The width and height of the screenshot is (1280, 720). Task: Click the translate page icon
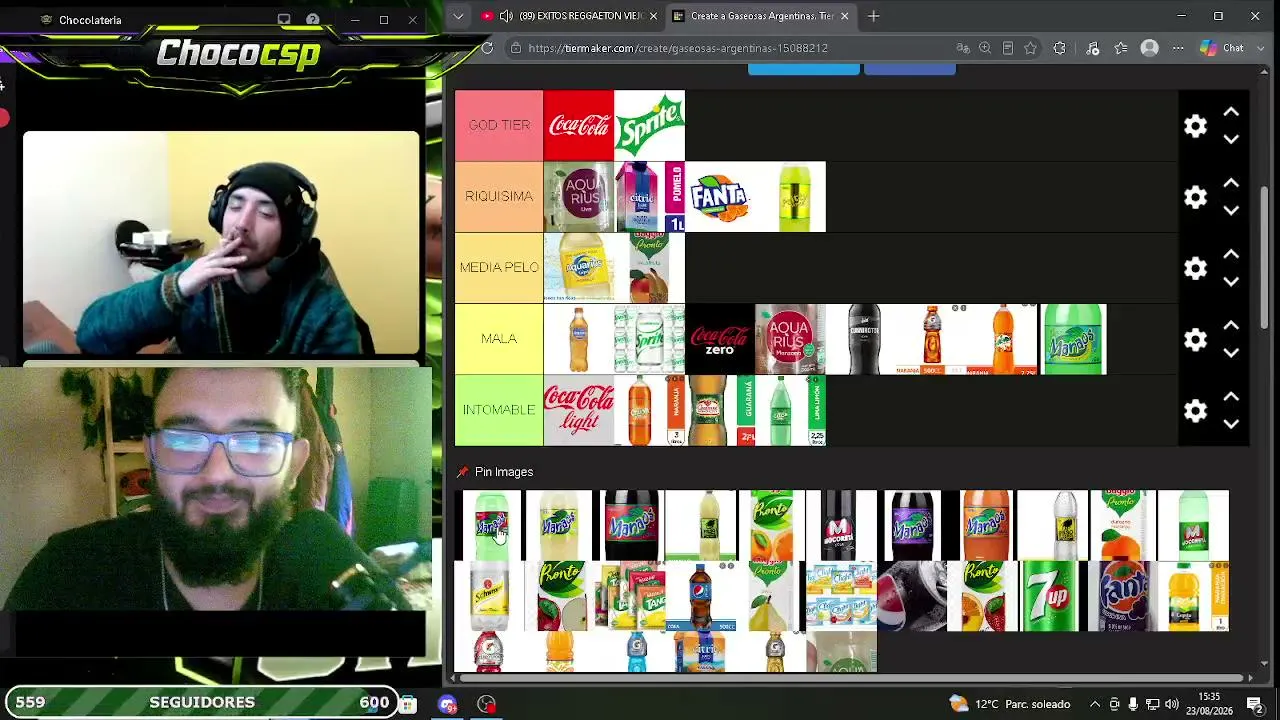pos(963,48)
